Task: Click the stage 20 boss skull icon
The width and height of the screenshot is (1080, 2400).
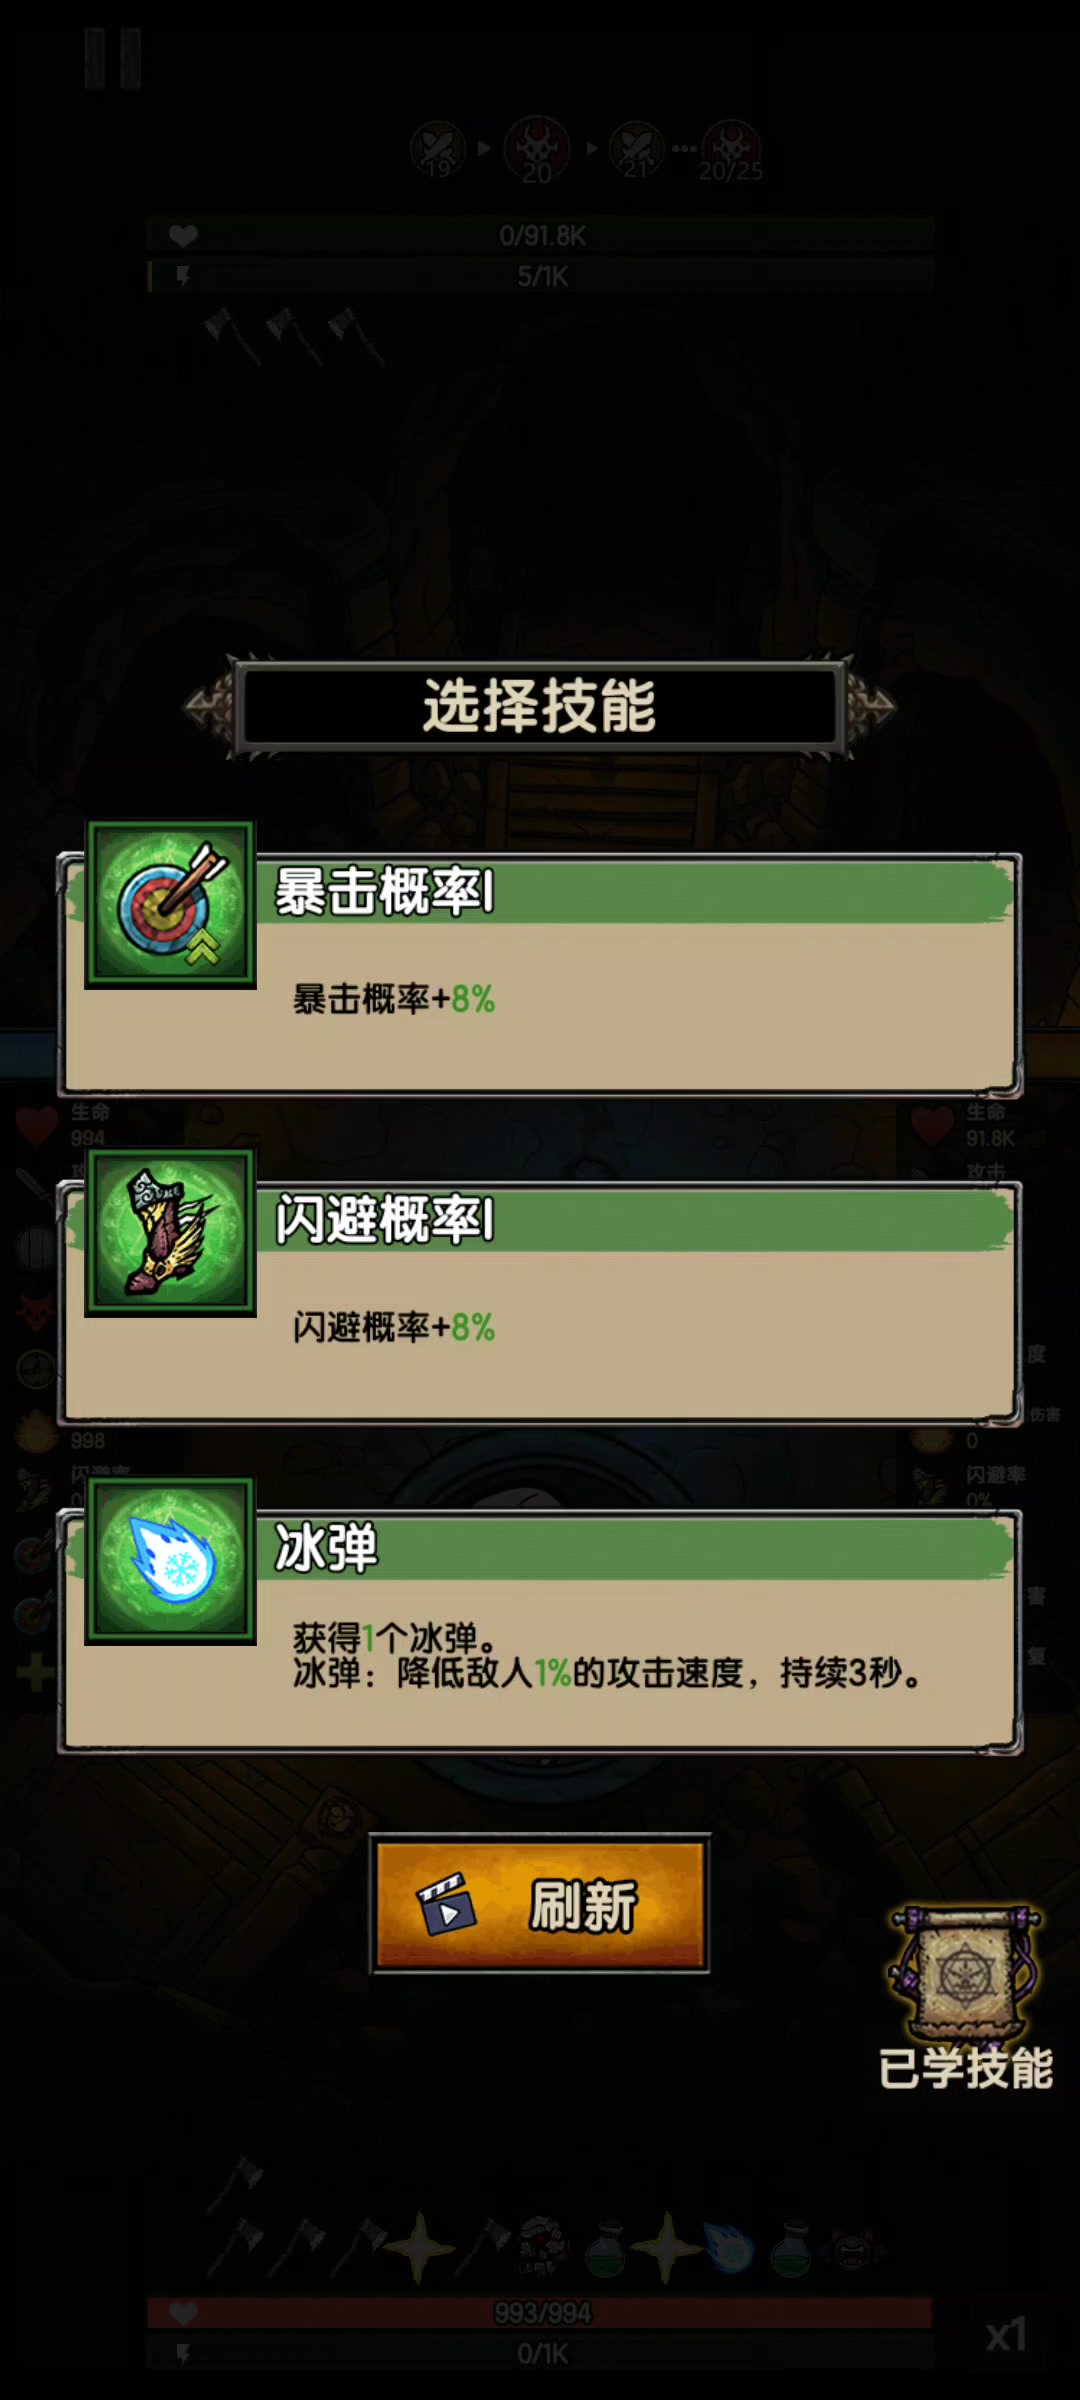Action: [x=537, y=149]
